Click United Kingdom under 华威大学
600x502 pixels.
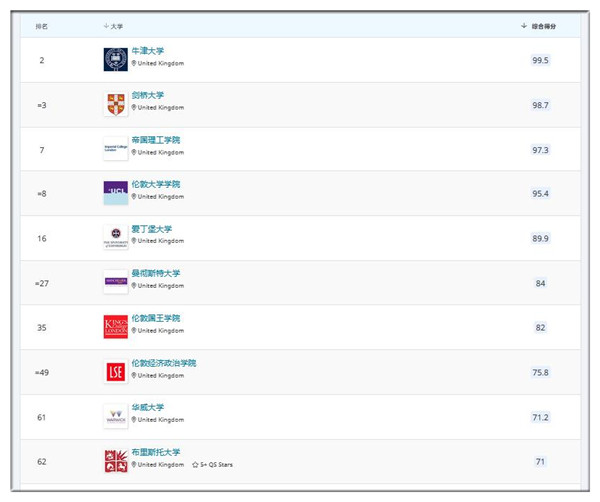161,420
